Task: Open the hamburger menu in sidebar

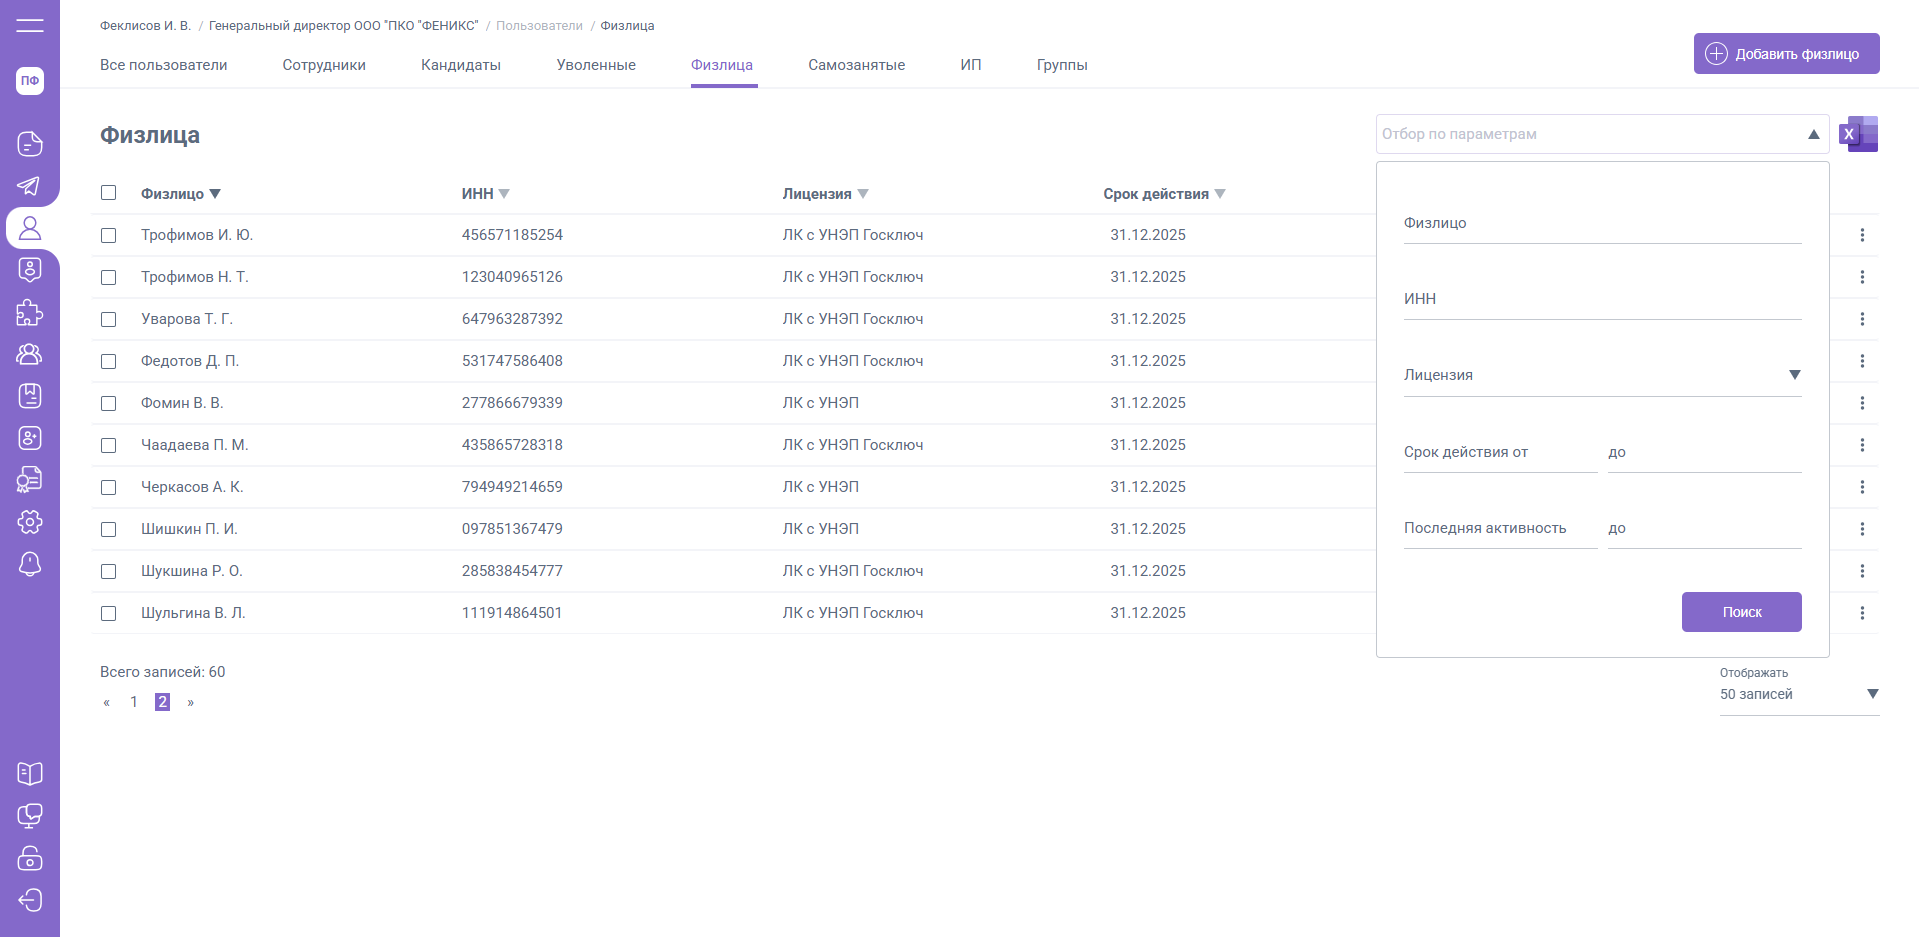Action: [x=30, y=25]
